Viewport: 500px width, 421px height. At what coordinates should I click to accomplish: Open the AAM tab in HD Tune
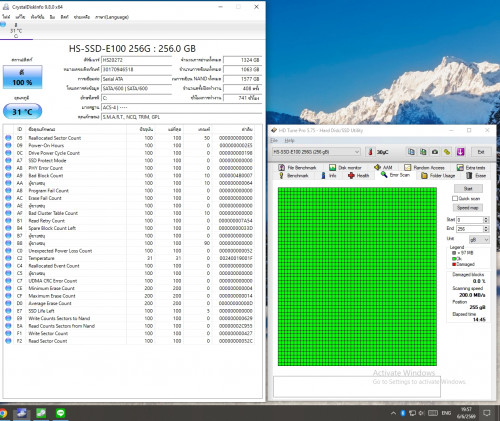[x=383, y=167]
